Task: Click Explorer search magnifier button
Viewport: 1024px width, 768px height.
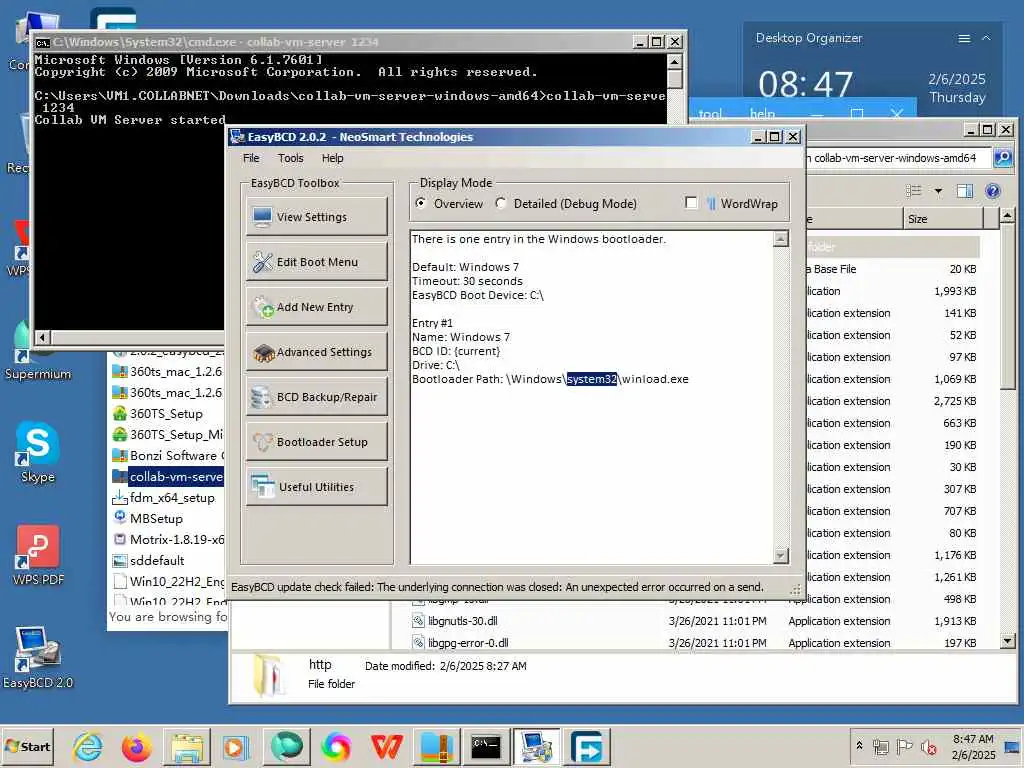Action: 1002,157
